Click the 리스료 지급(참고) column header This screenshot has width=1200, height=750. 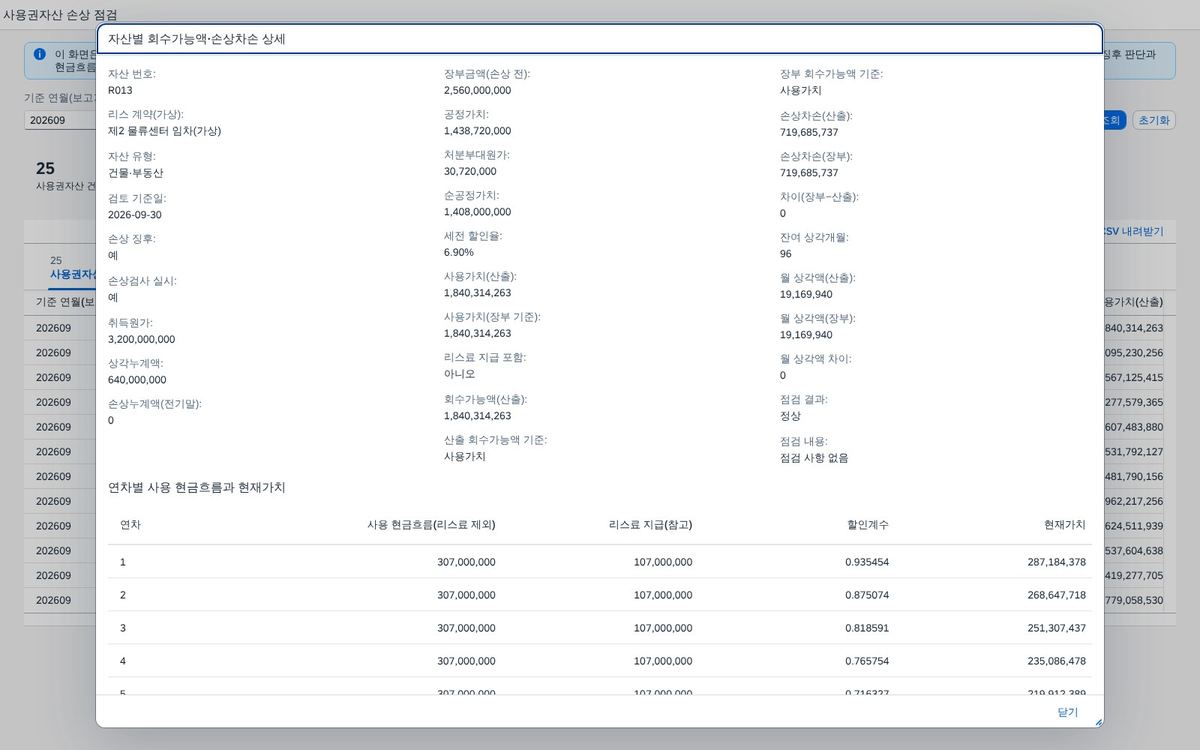tap(650, 524)
